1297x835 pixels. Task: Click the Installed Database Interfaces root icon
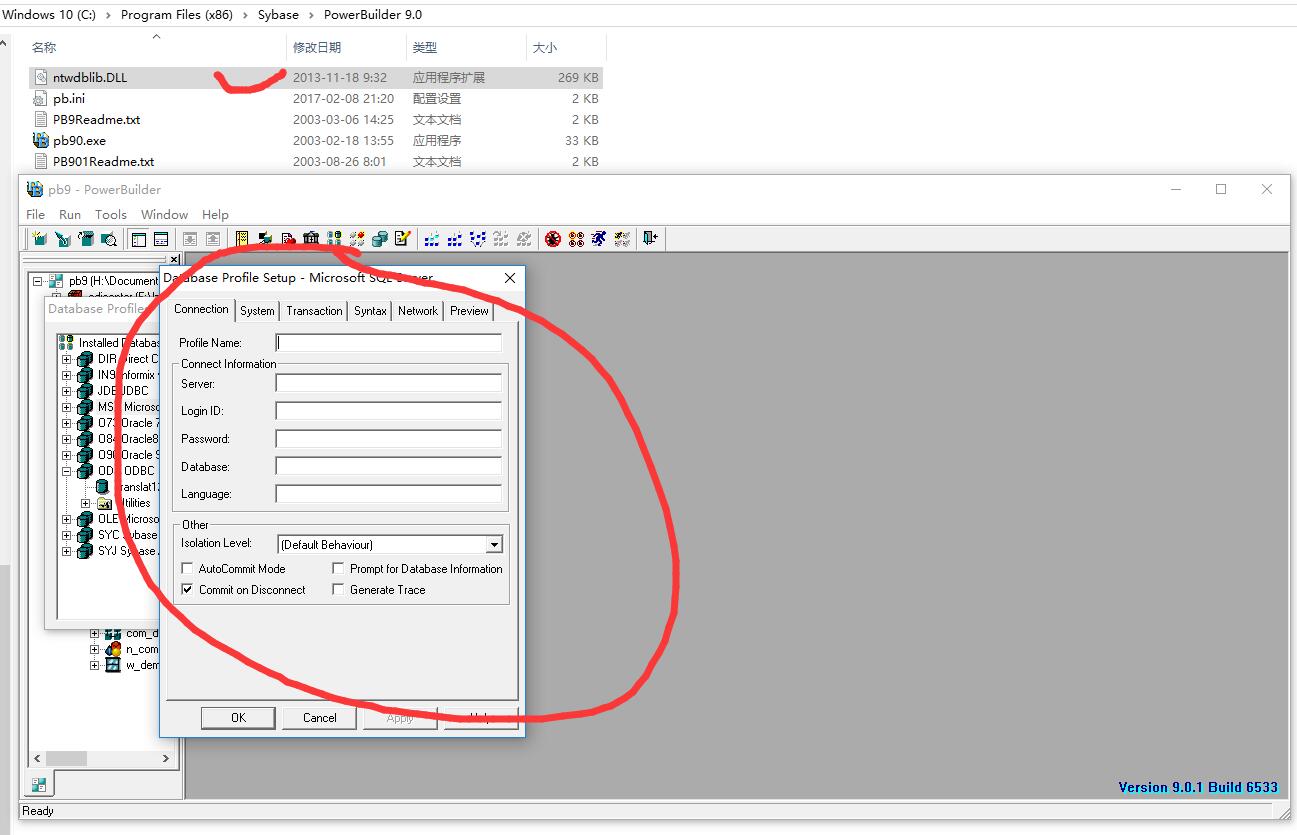[x=67, y=343]
